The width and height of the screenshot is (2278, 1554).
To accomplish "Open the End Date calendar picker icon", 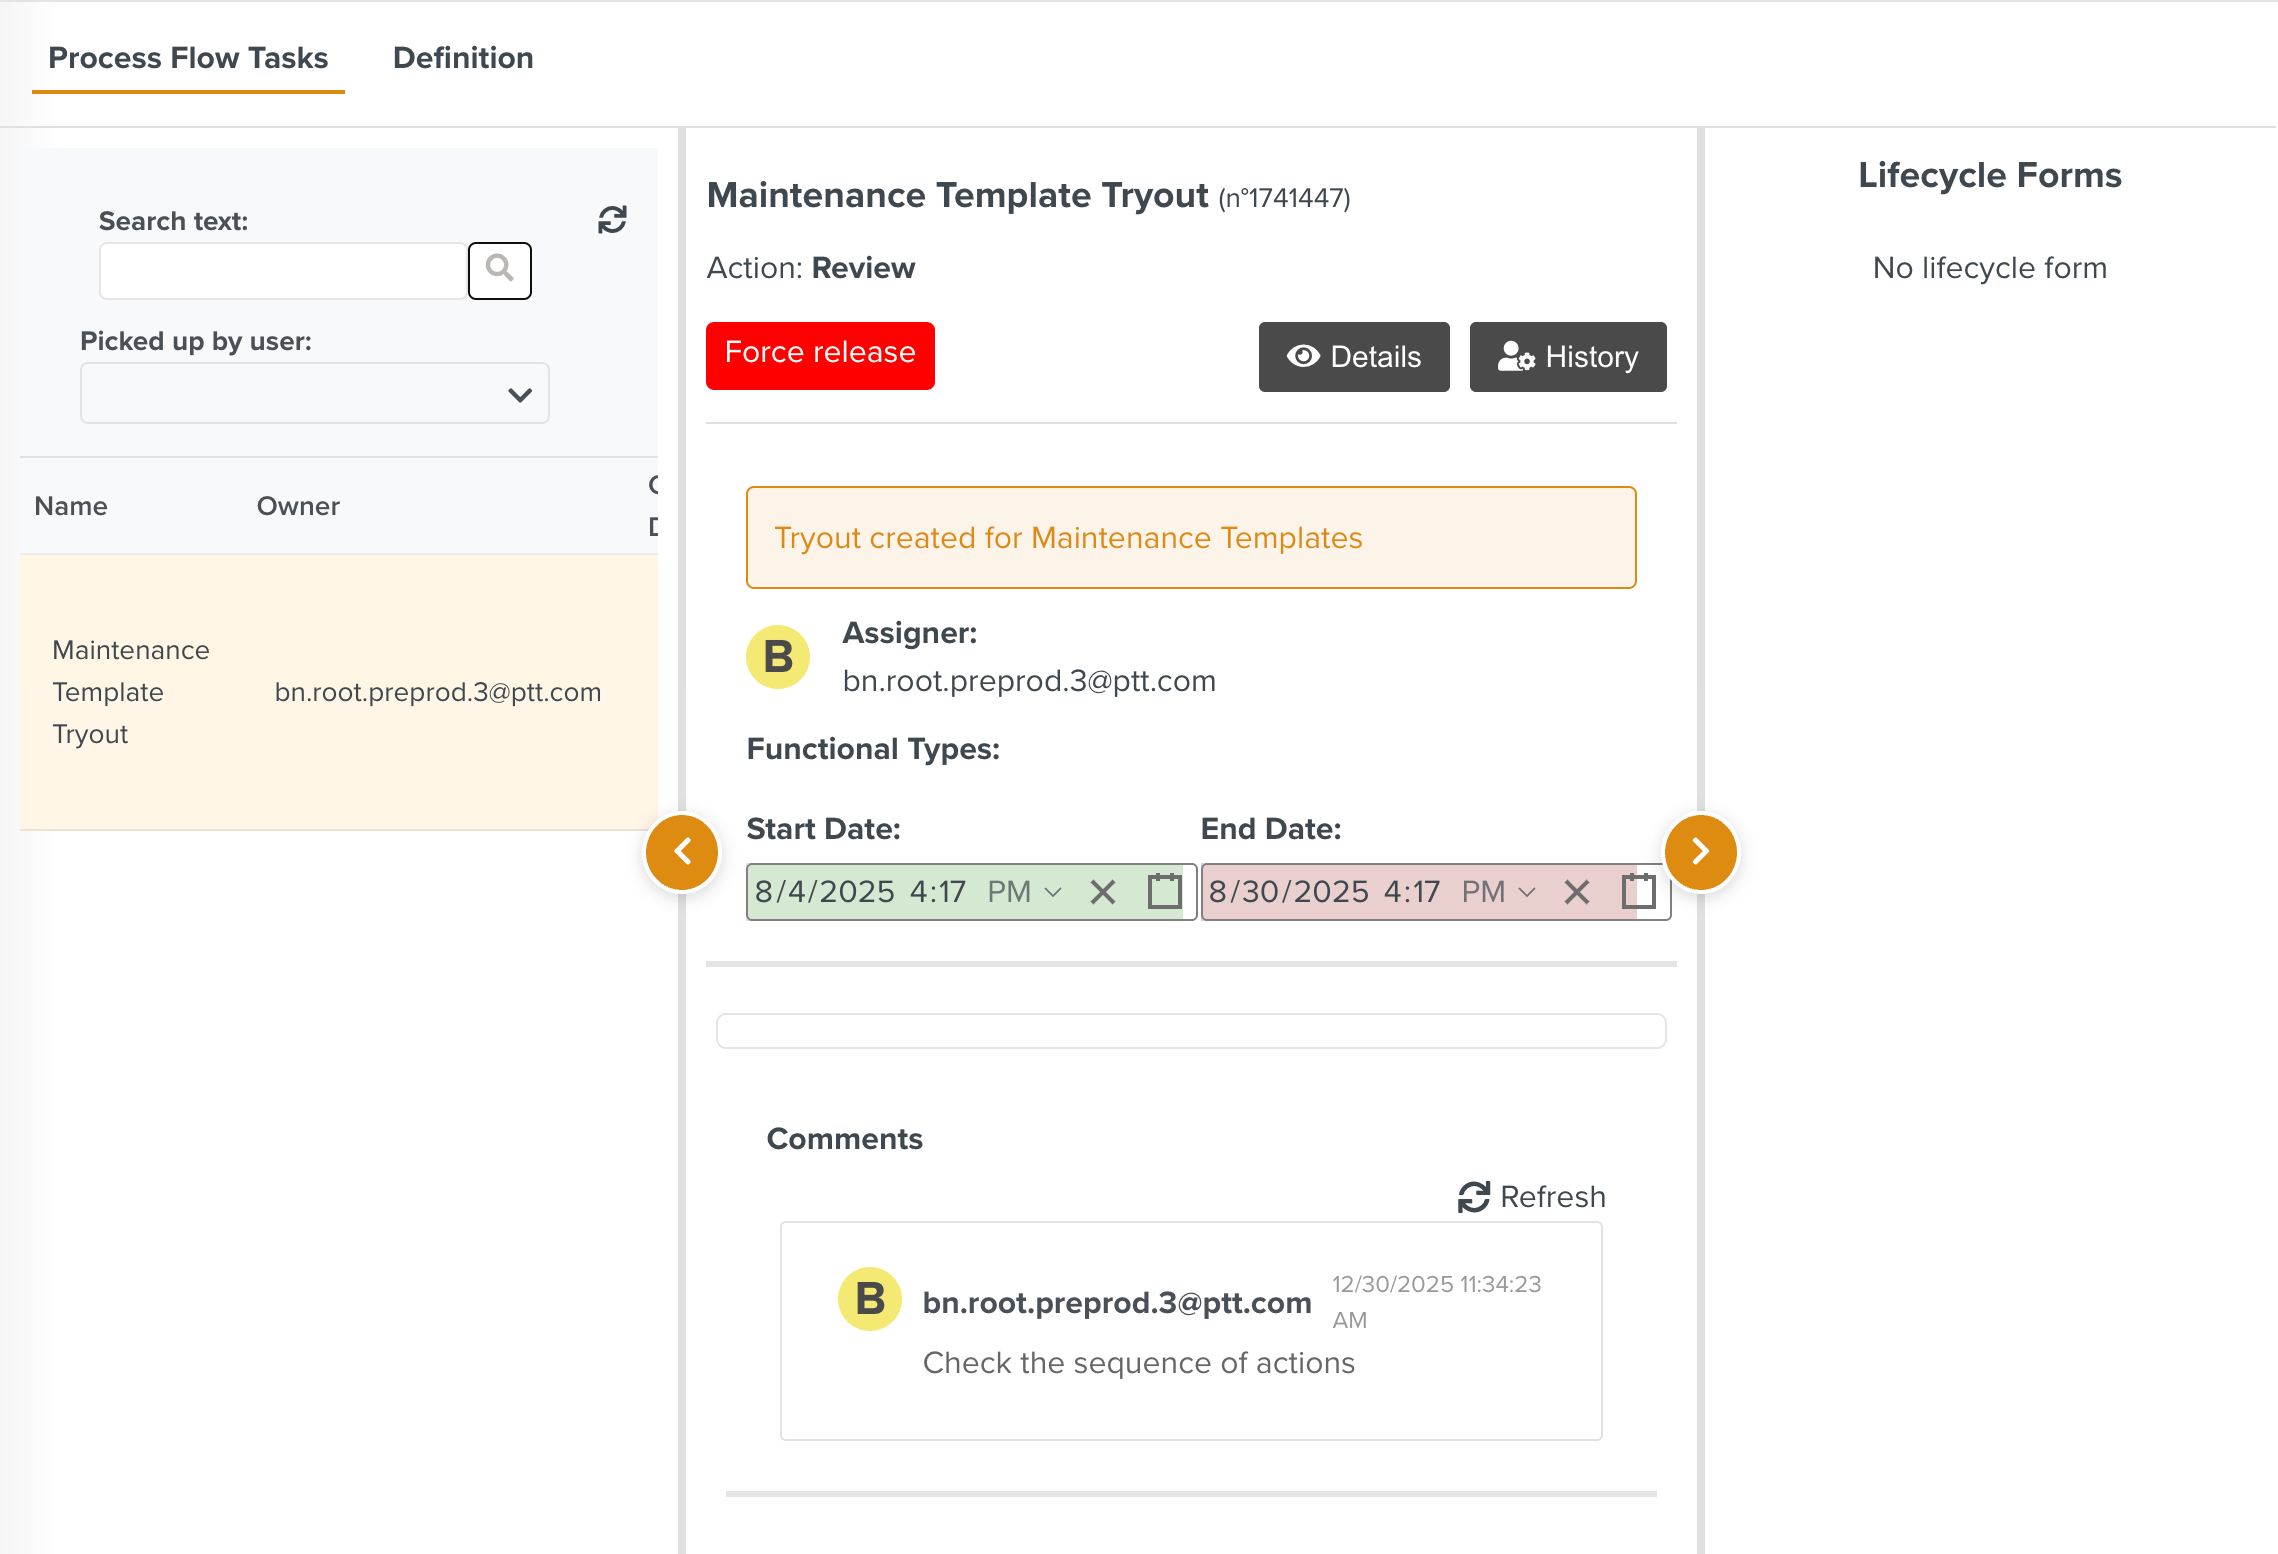I will 1638,891.
